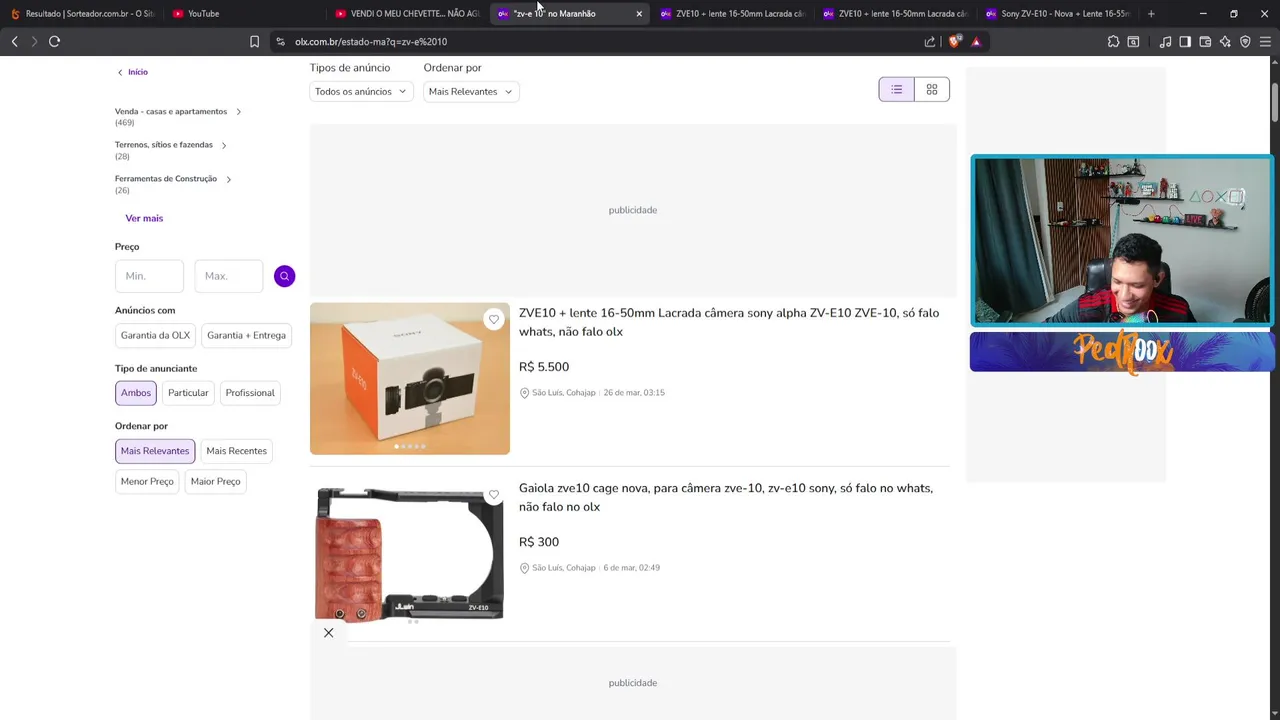
Task: Click the "6 de mar, 02:49" listing date
Action: [631, 568]
